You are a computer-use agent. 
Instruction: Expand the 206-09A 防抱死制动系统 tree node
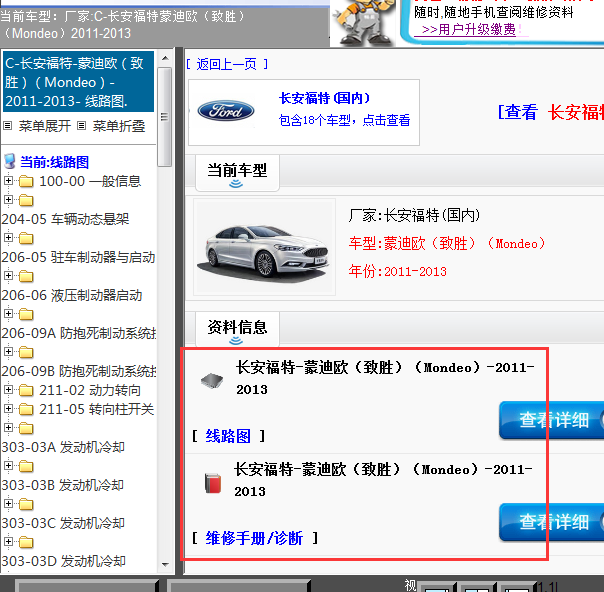click(x=8, y=313)
